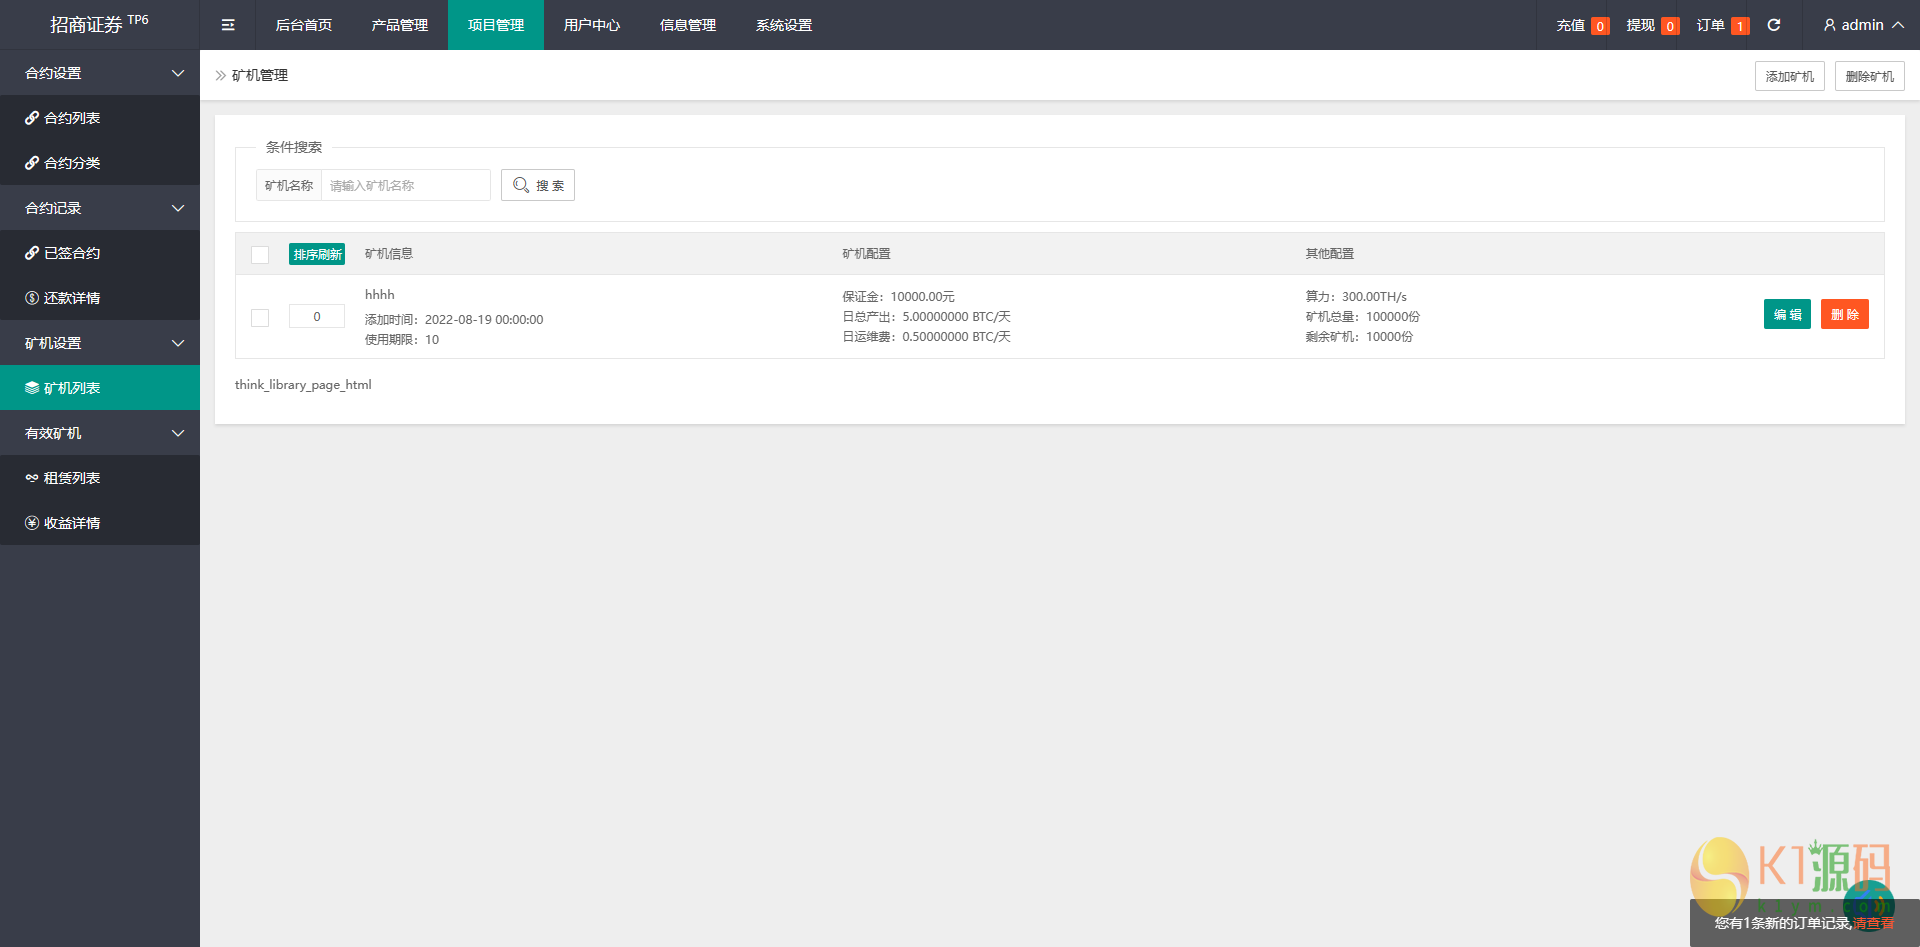Viewport: 1920px width, 947px height.
Task: Switch to the 用户中心 top menu
Action: pyautogui.click(x=592, y=25)
